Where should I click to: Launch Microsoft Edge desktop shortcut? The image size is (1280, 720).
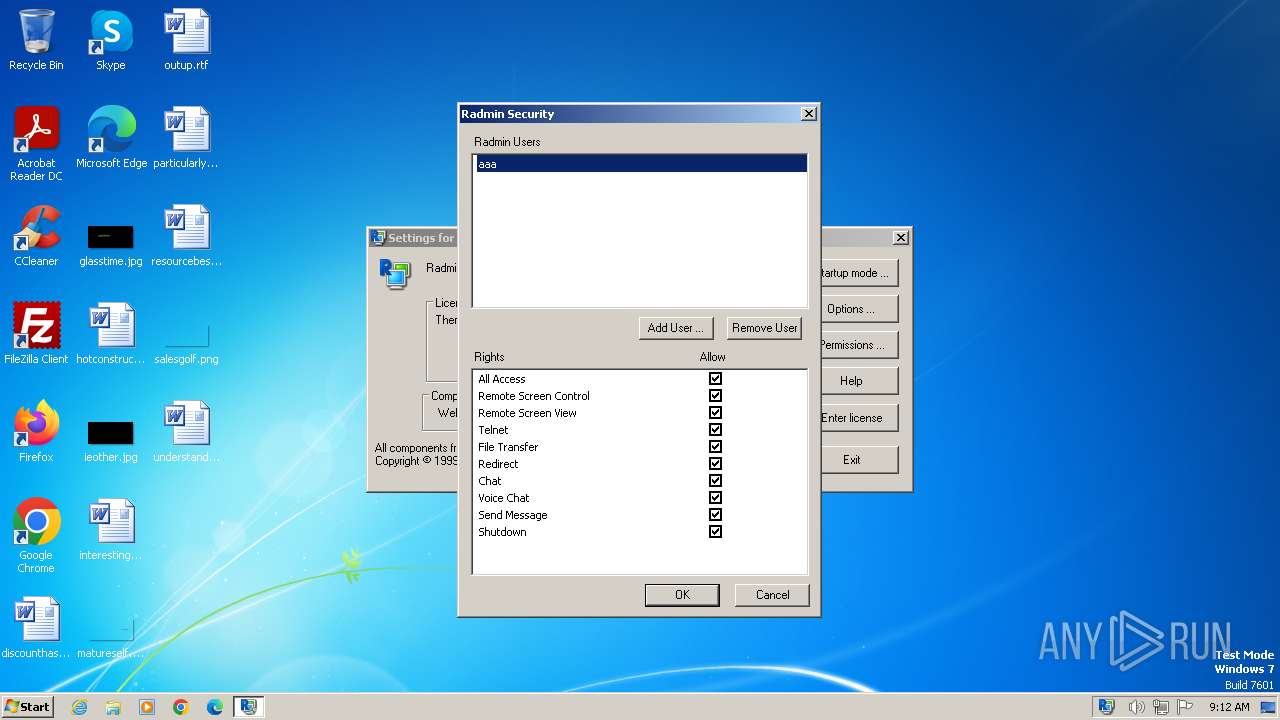coord(111,138)
